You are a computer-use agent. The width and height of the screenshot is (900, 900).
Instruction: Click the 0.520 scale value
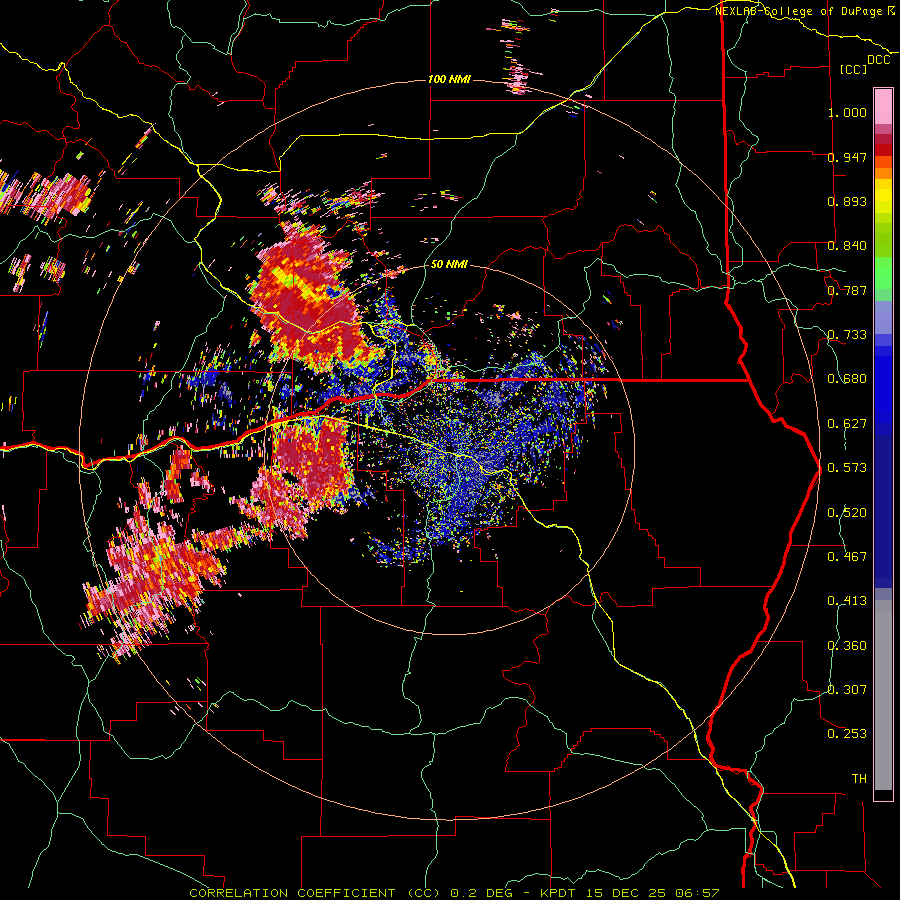pyautogui.click(x=847, y=512)
